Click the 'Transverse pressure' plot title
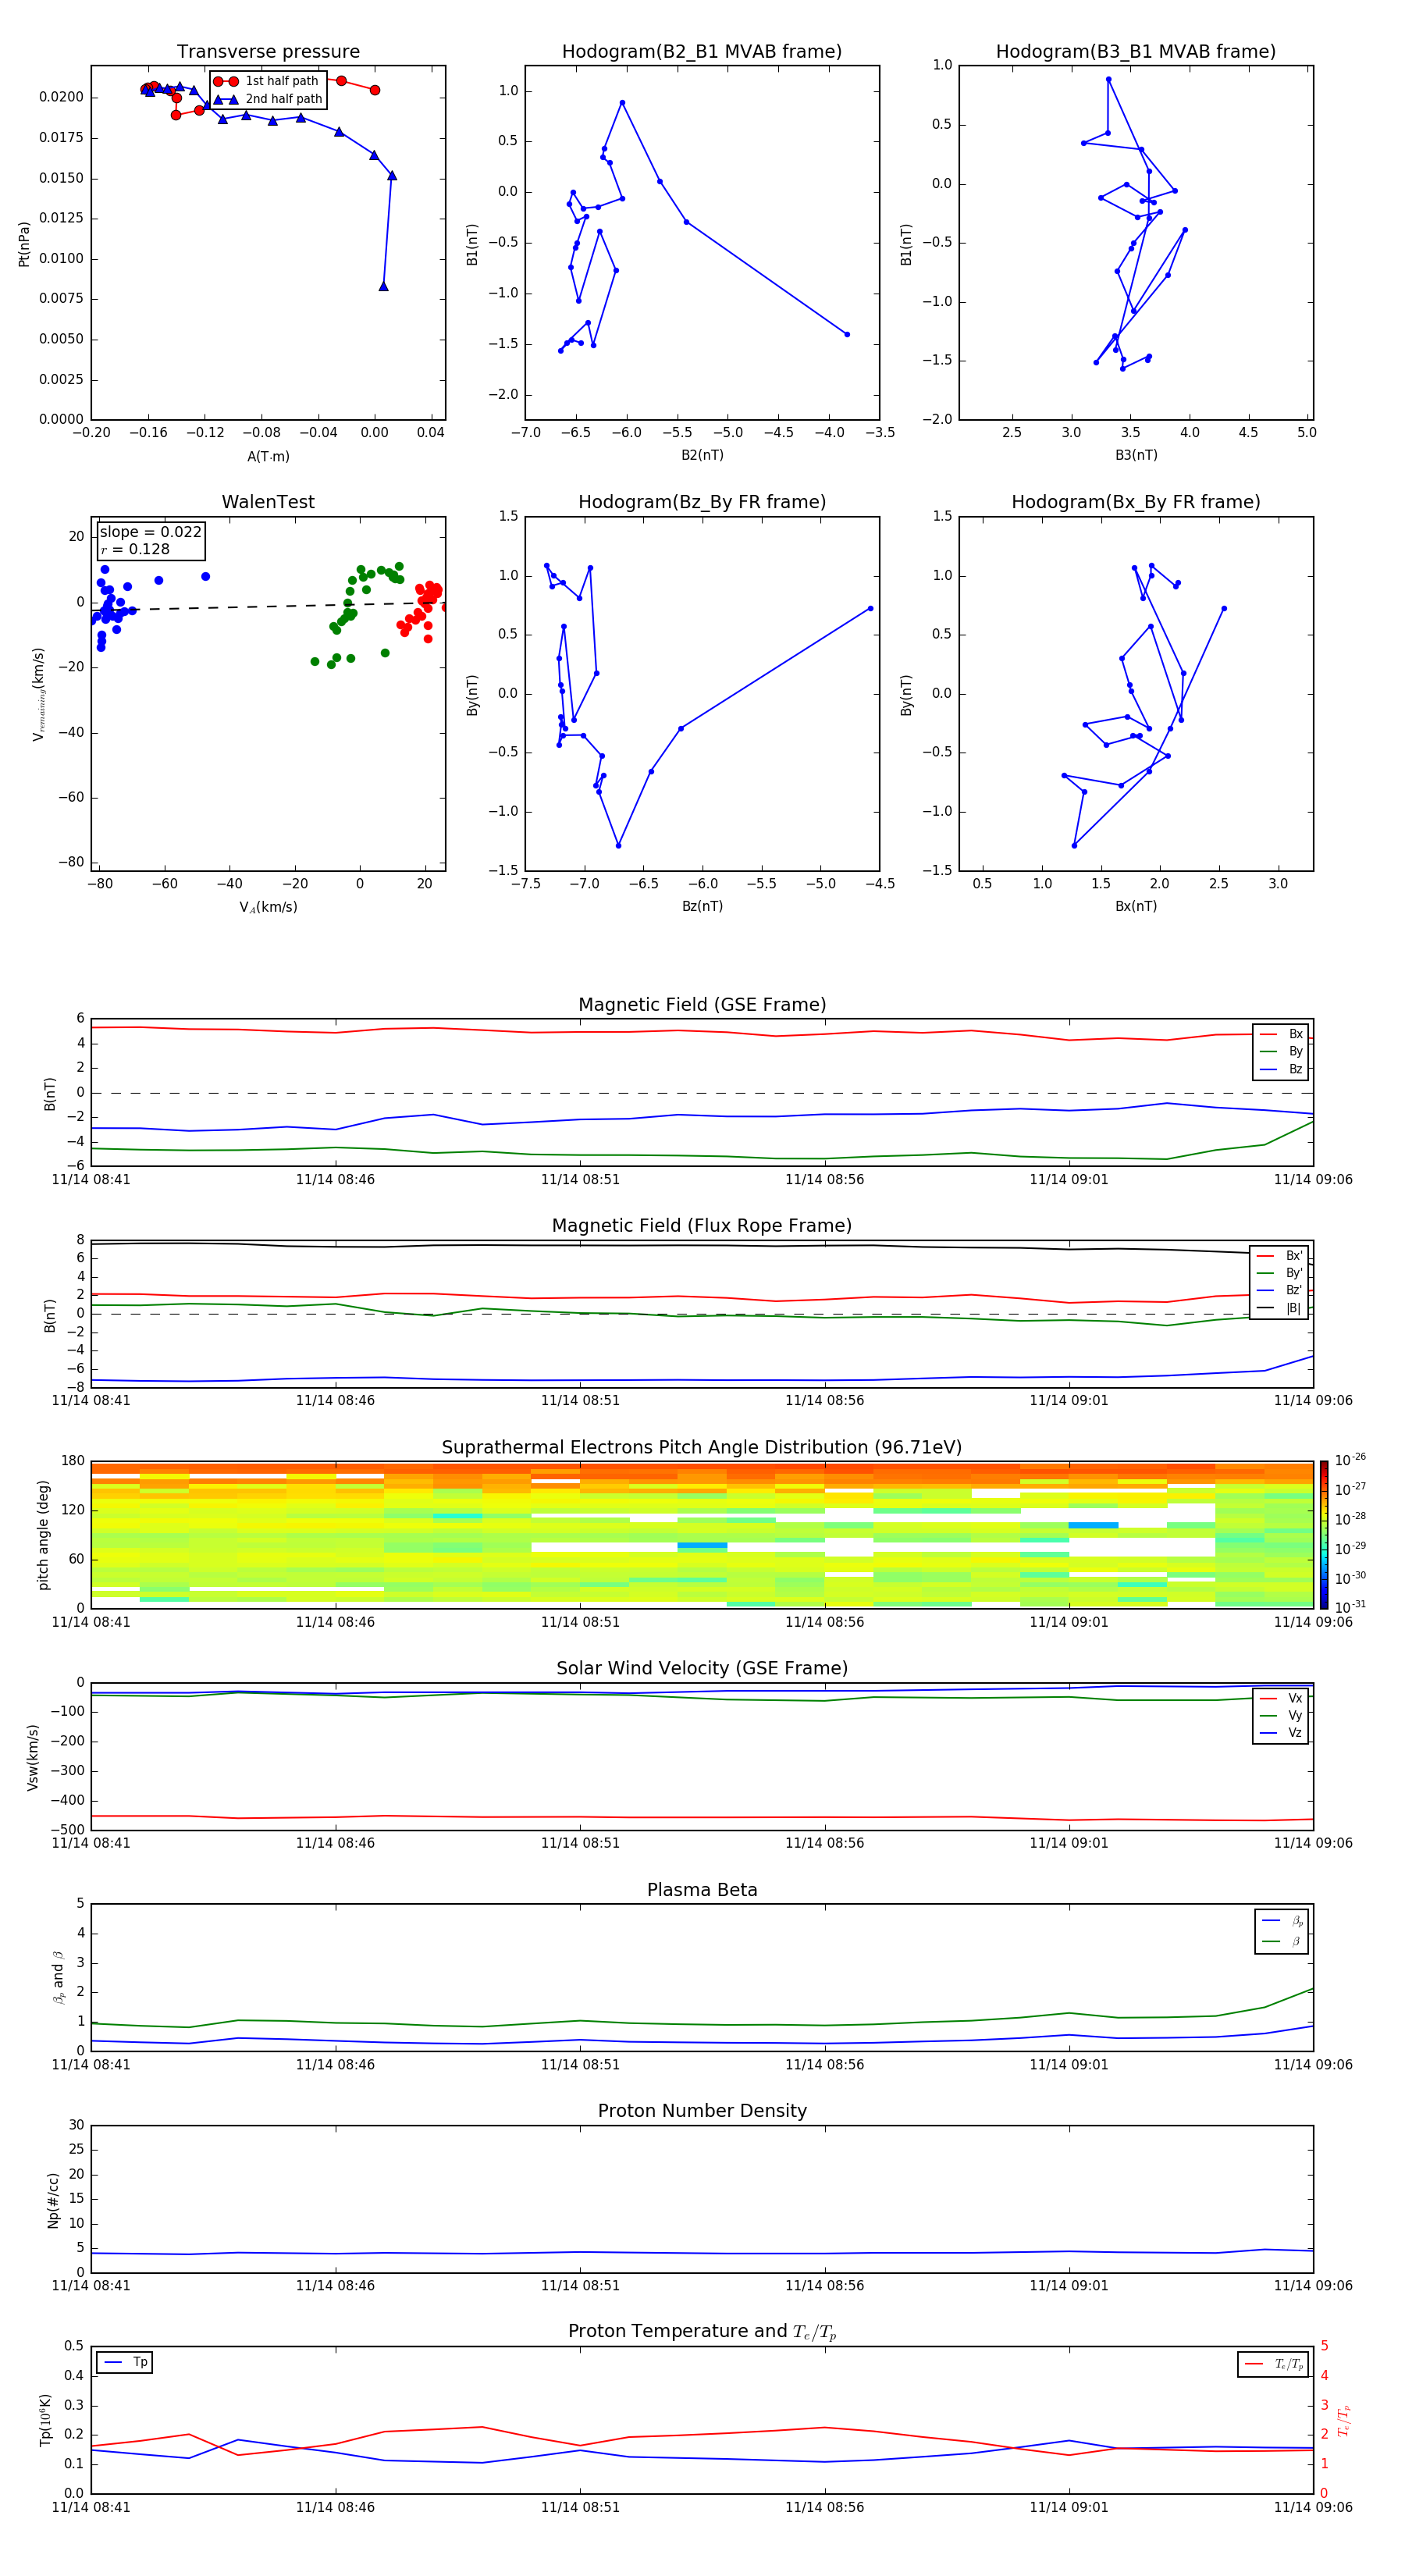 (x=268, y=52)
